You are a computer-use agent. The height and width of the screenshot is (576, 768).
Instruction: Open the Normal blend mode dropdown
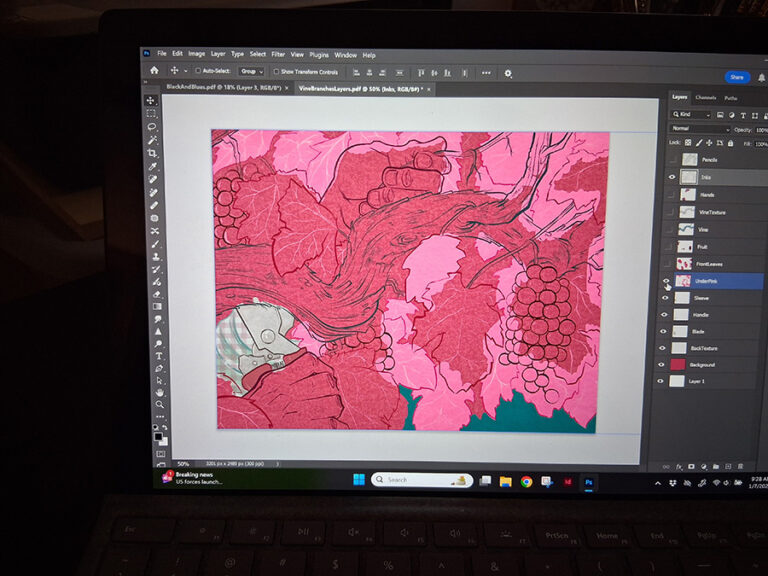(x=699, y=129)
